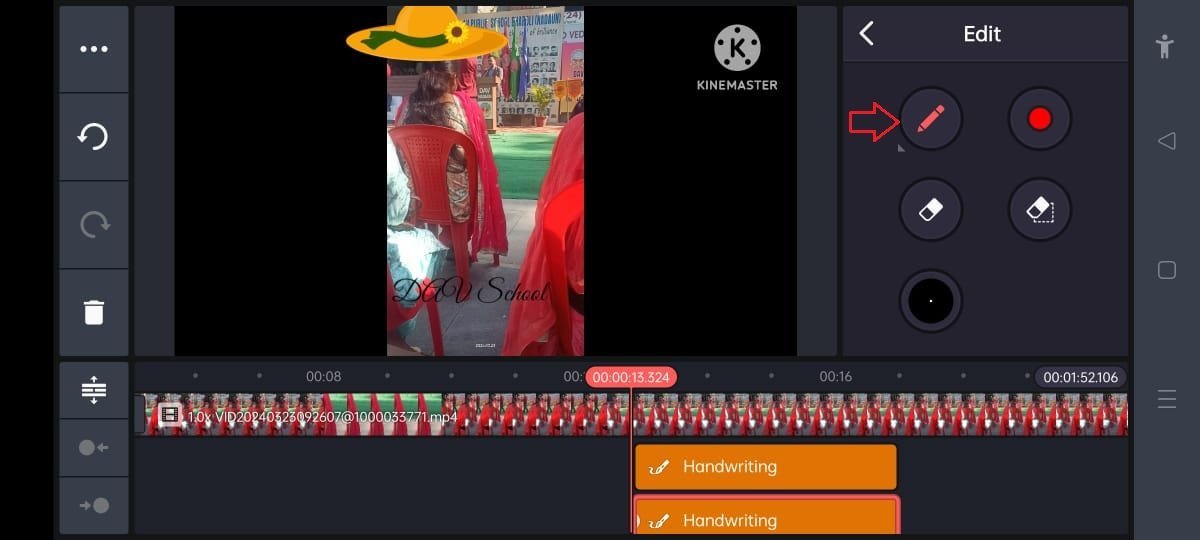
Task: Go back from the Edit panel
Action: [x=867, y=34]
